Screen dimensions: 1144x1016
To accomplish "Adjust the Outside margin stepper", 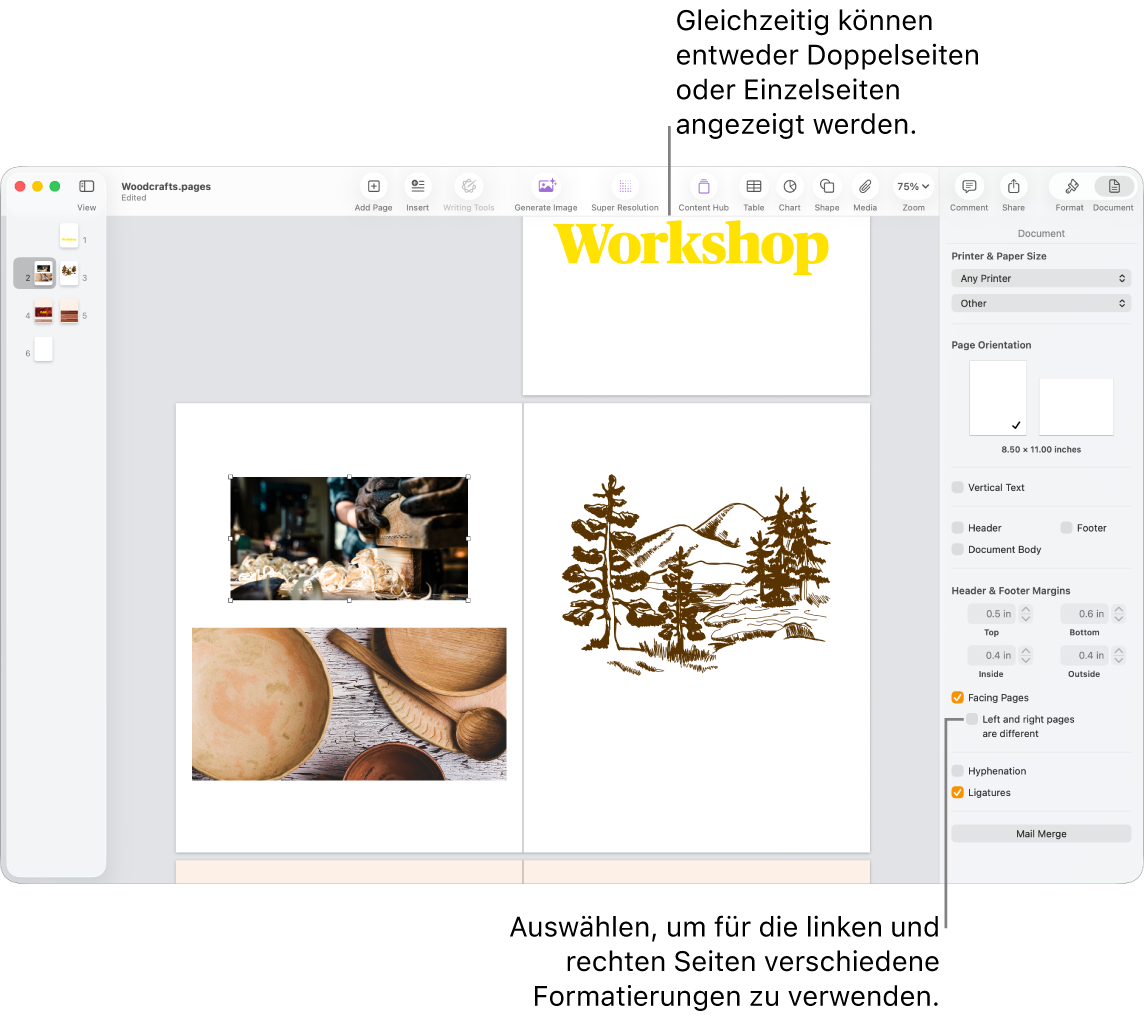I will (1119, 656).
